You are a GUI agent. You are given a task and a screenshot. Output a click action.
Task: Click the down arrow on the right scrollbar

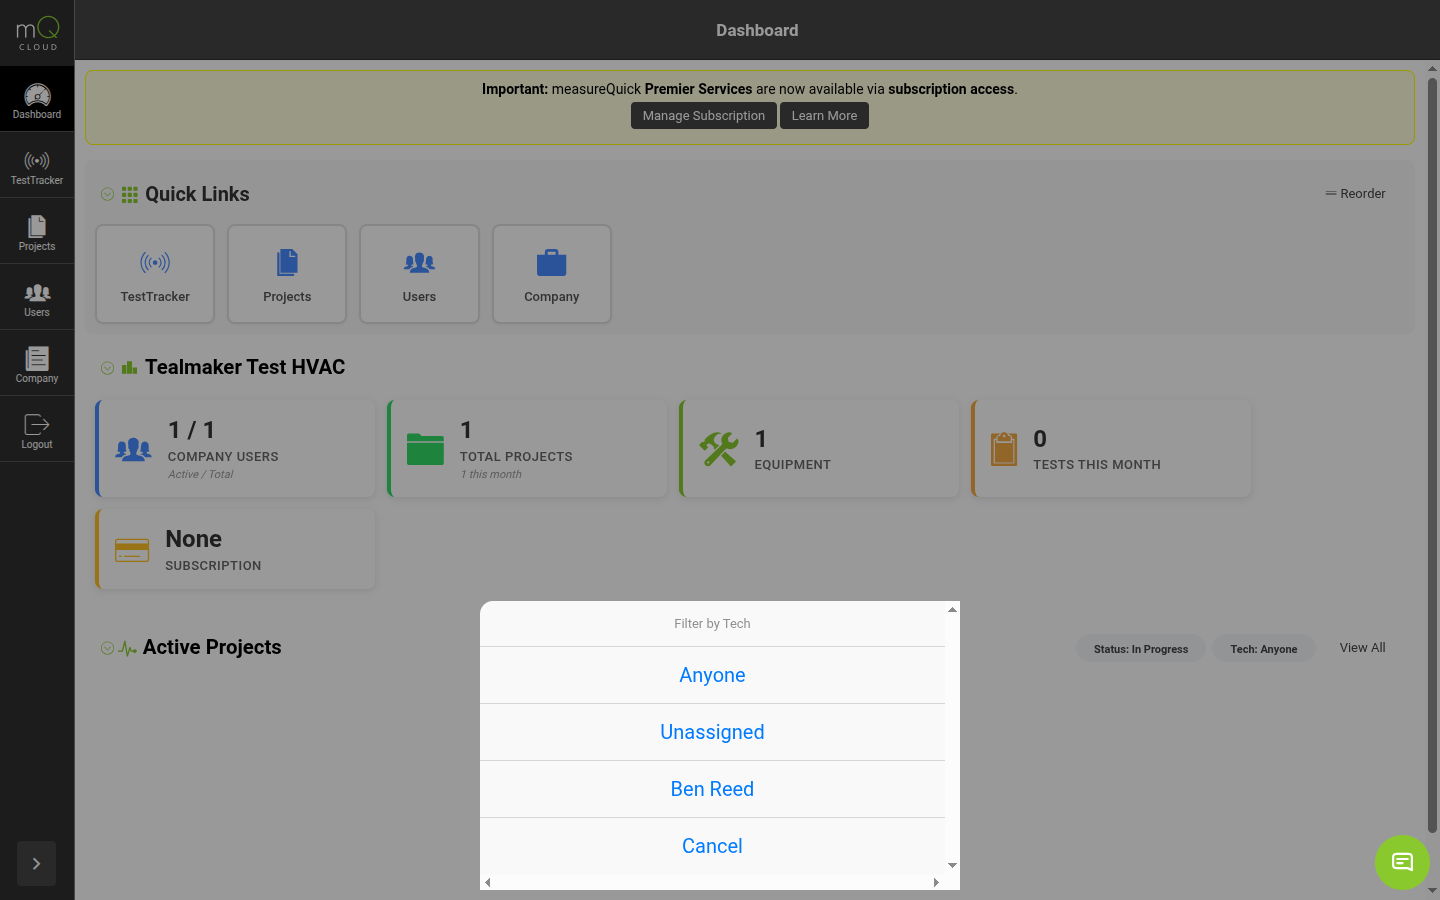(x=1433, y=888)
